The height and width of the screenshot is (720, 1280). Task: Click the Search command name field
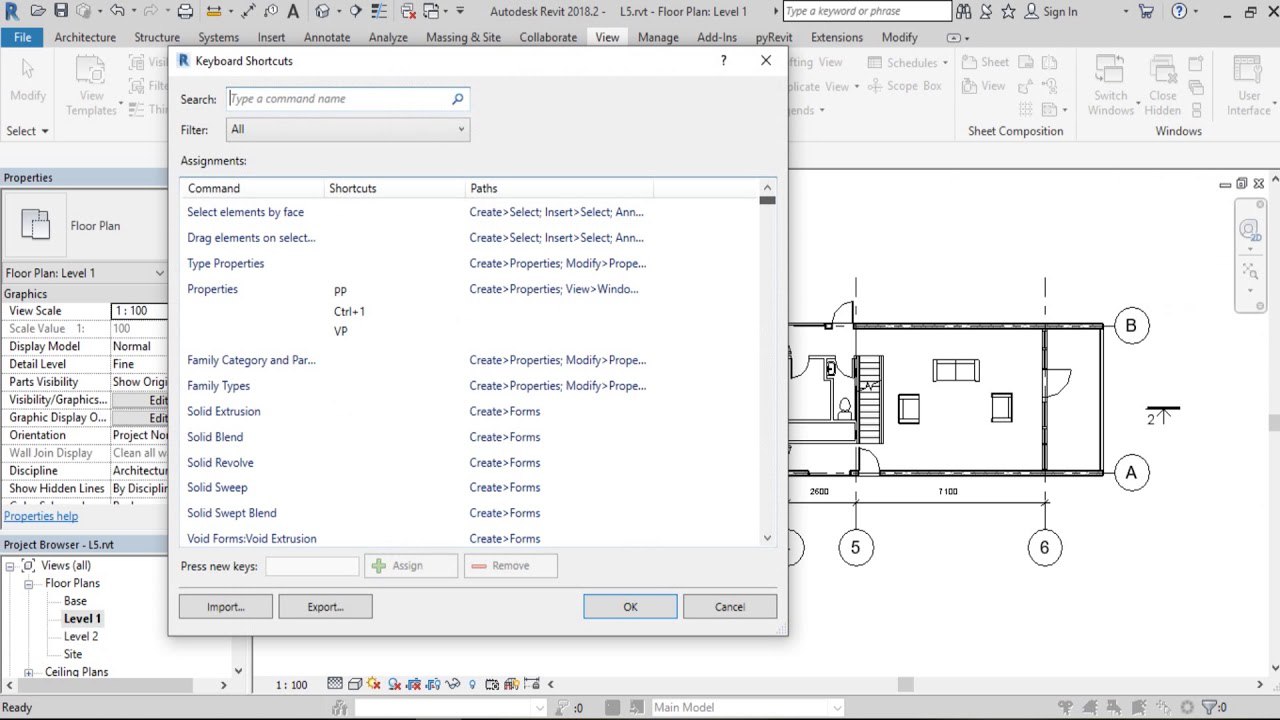click(x=348, y=99)
